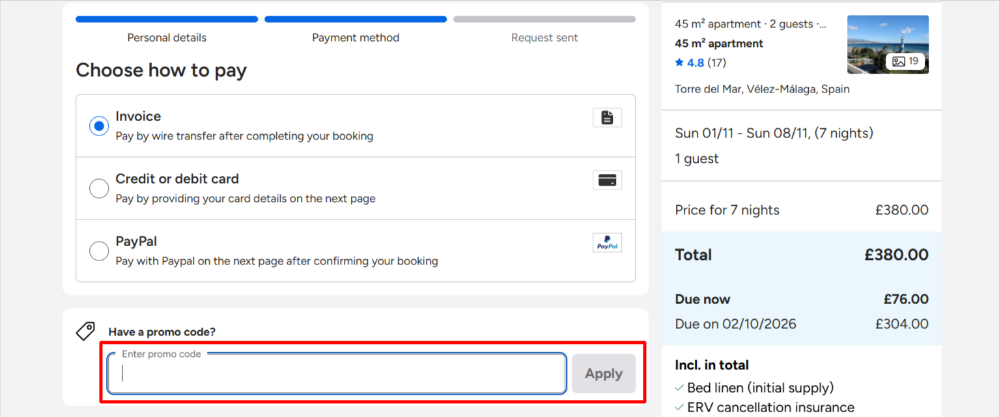The image size is (999, 417).
Task: Click Pay by providing your card details description
Action: (x=245, y=199)
